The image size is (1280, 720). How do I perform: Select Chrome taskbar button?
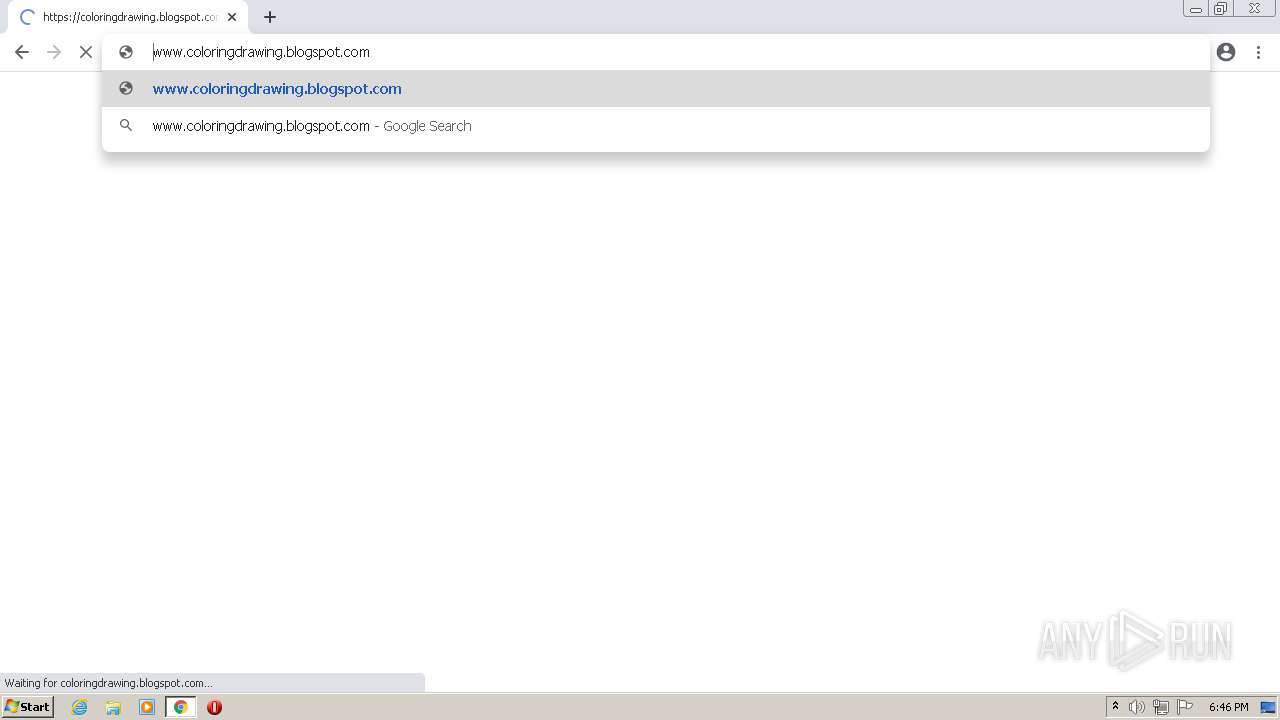180,707
